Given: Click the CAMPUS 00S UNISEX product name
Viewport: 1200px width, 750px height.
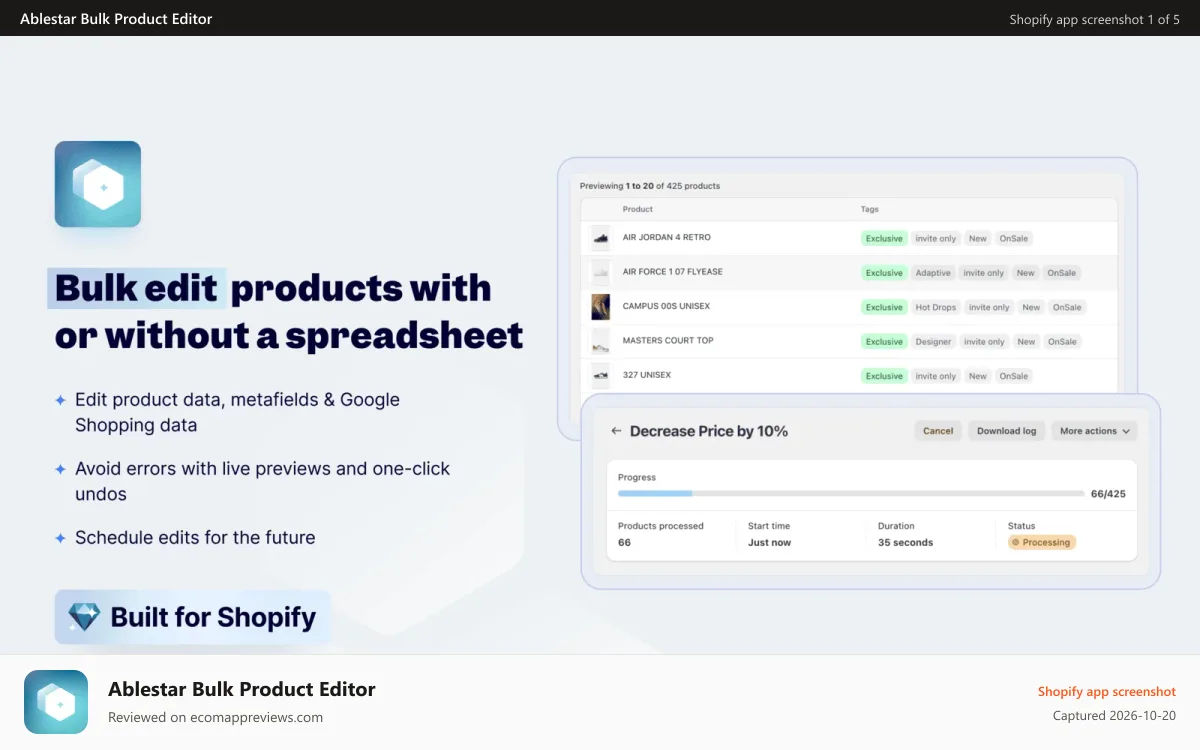Looking at the screenshot, I should (666, 306).
